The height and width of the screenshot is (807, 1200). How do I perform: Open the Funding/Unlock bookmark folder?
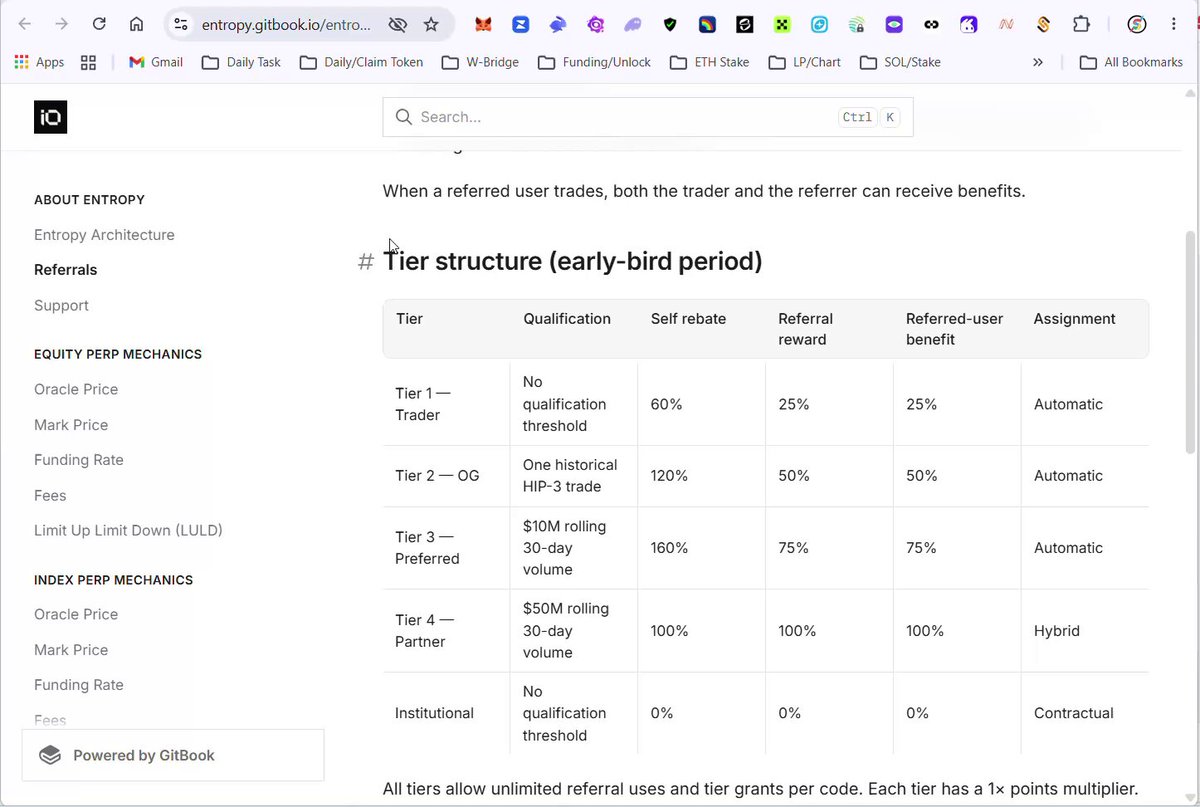pyautogui.click(x=594, y=62)
